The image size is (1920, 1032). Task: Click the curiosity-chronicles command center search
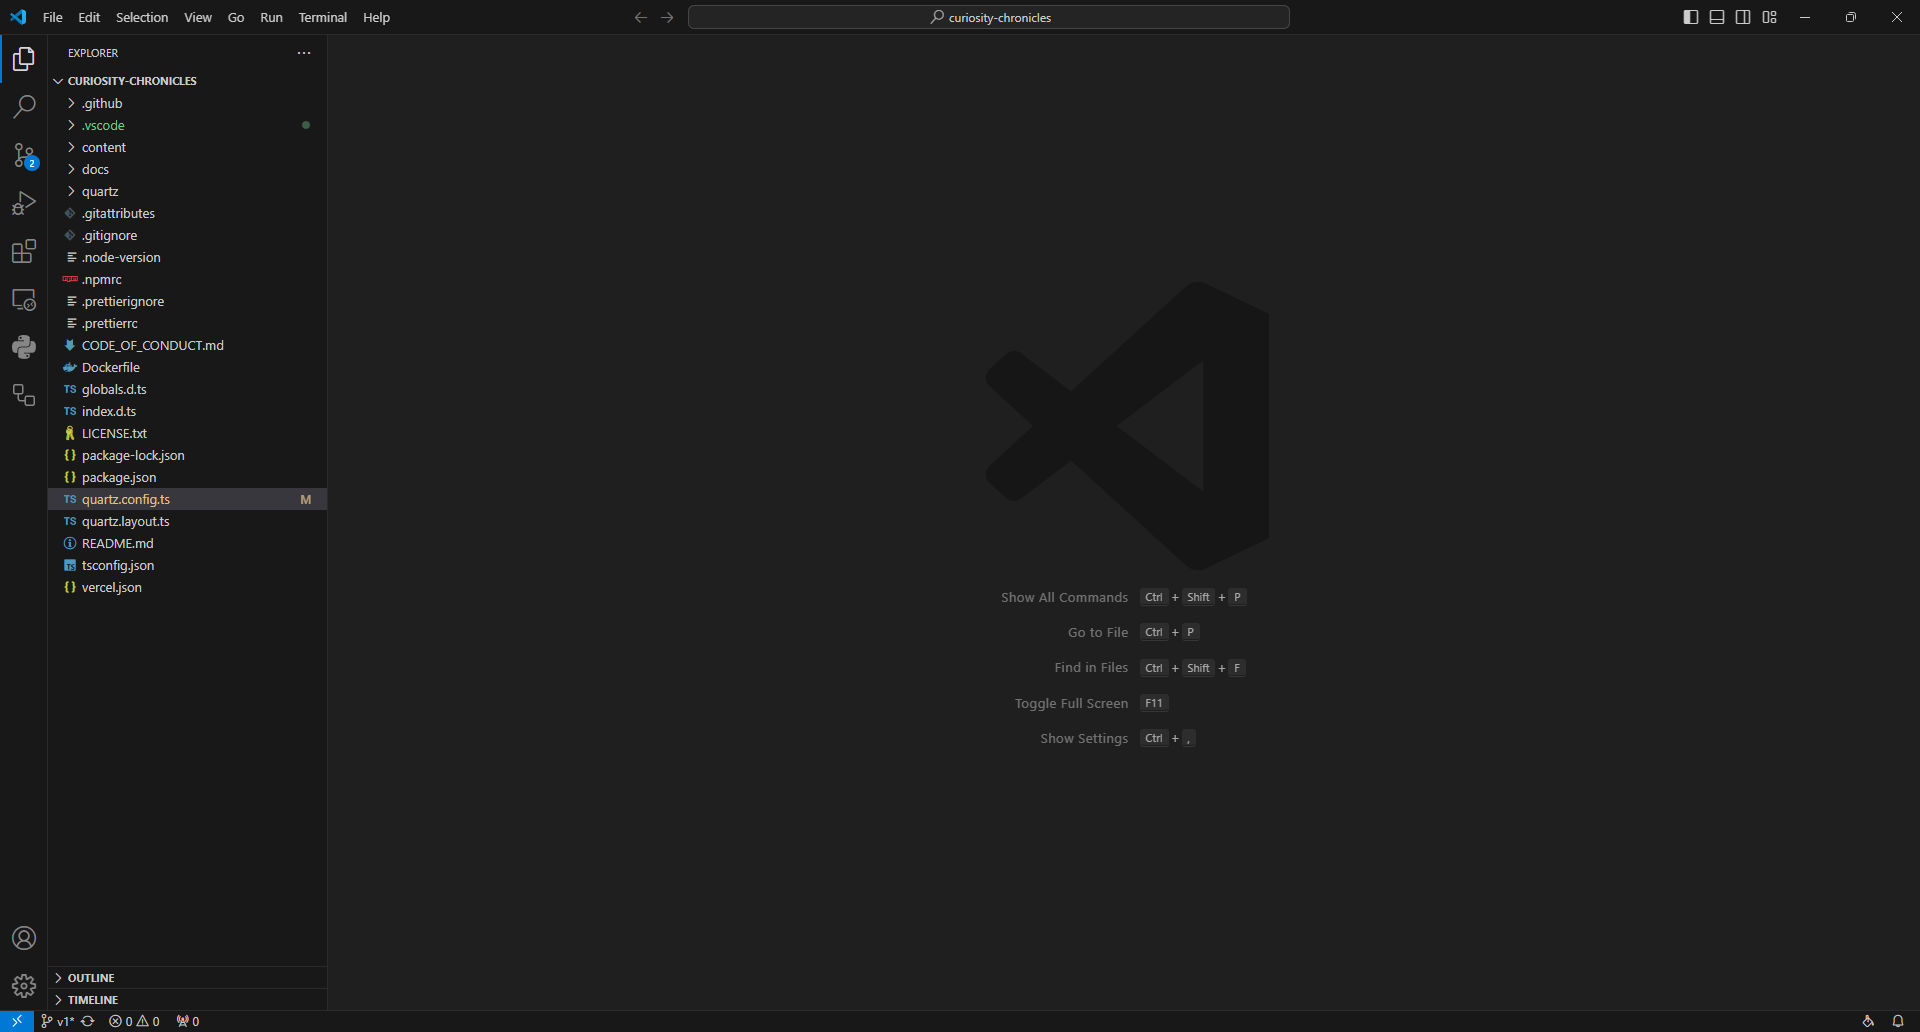(x=989, y=17)
